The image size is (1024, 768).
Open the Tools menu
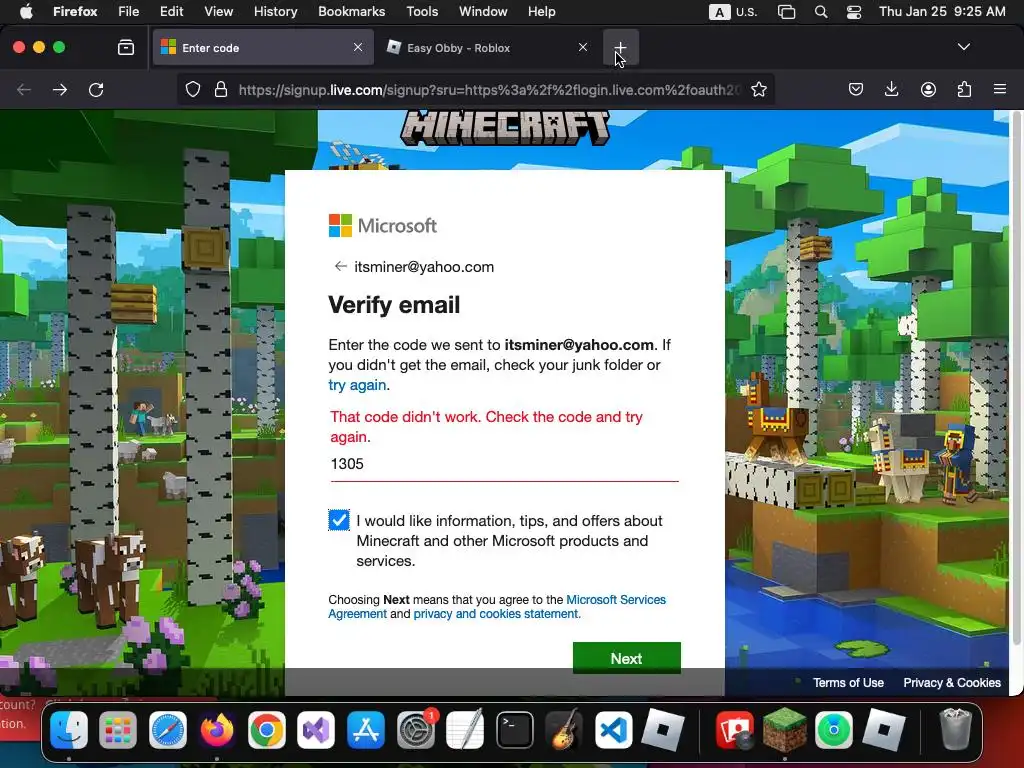(422, 12)
